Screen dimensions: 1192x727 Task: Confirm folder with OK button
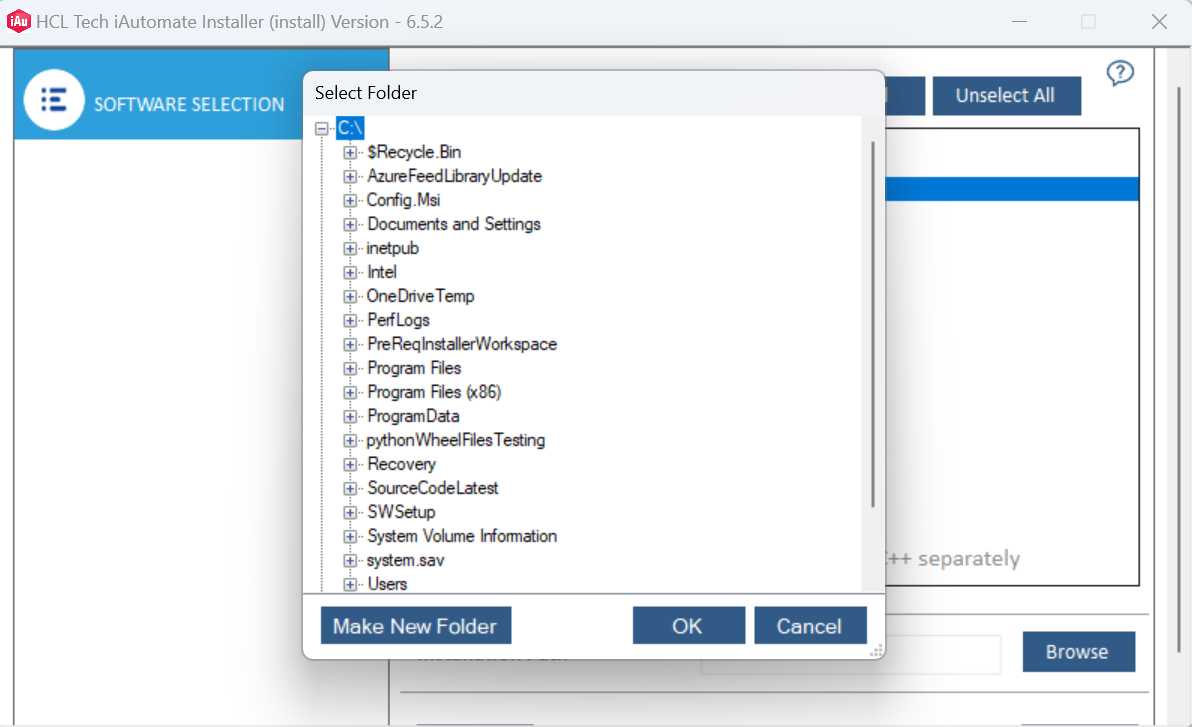(689, 625)
